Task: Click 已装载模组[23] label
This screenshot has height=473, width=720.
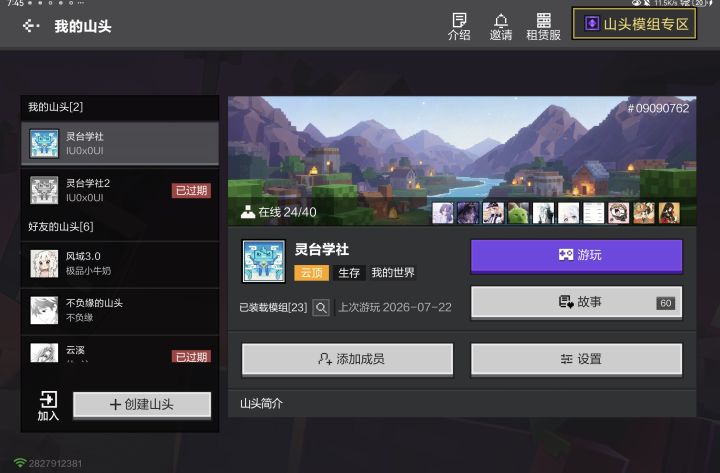Action: pos(273,307)
